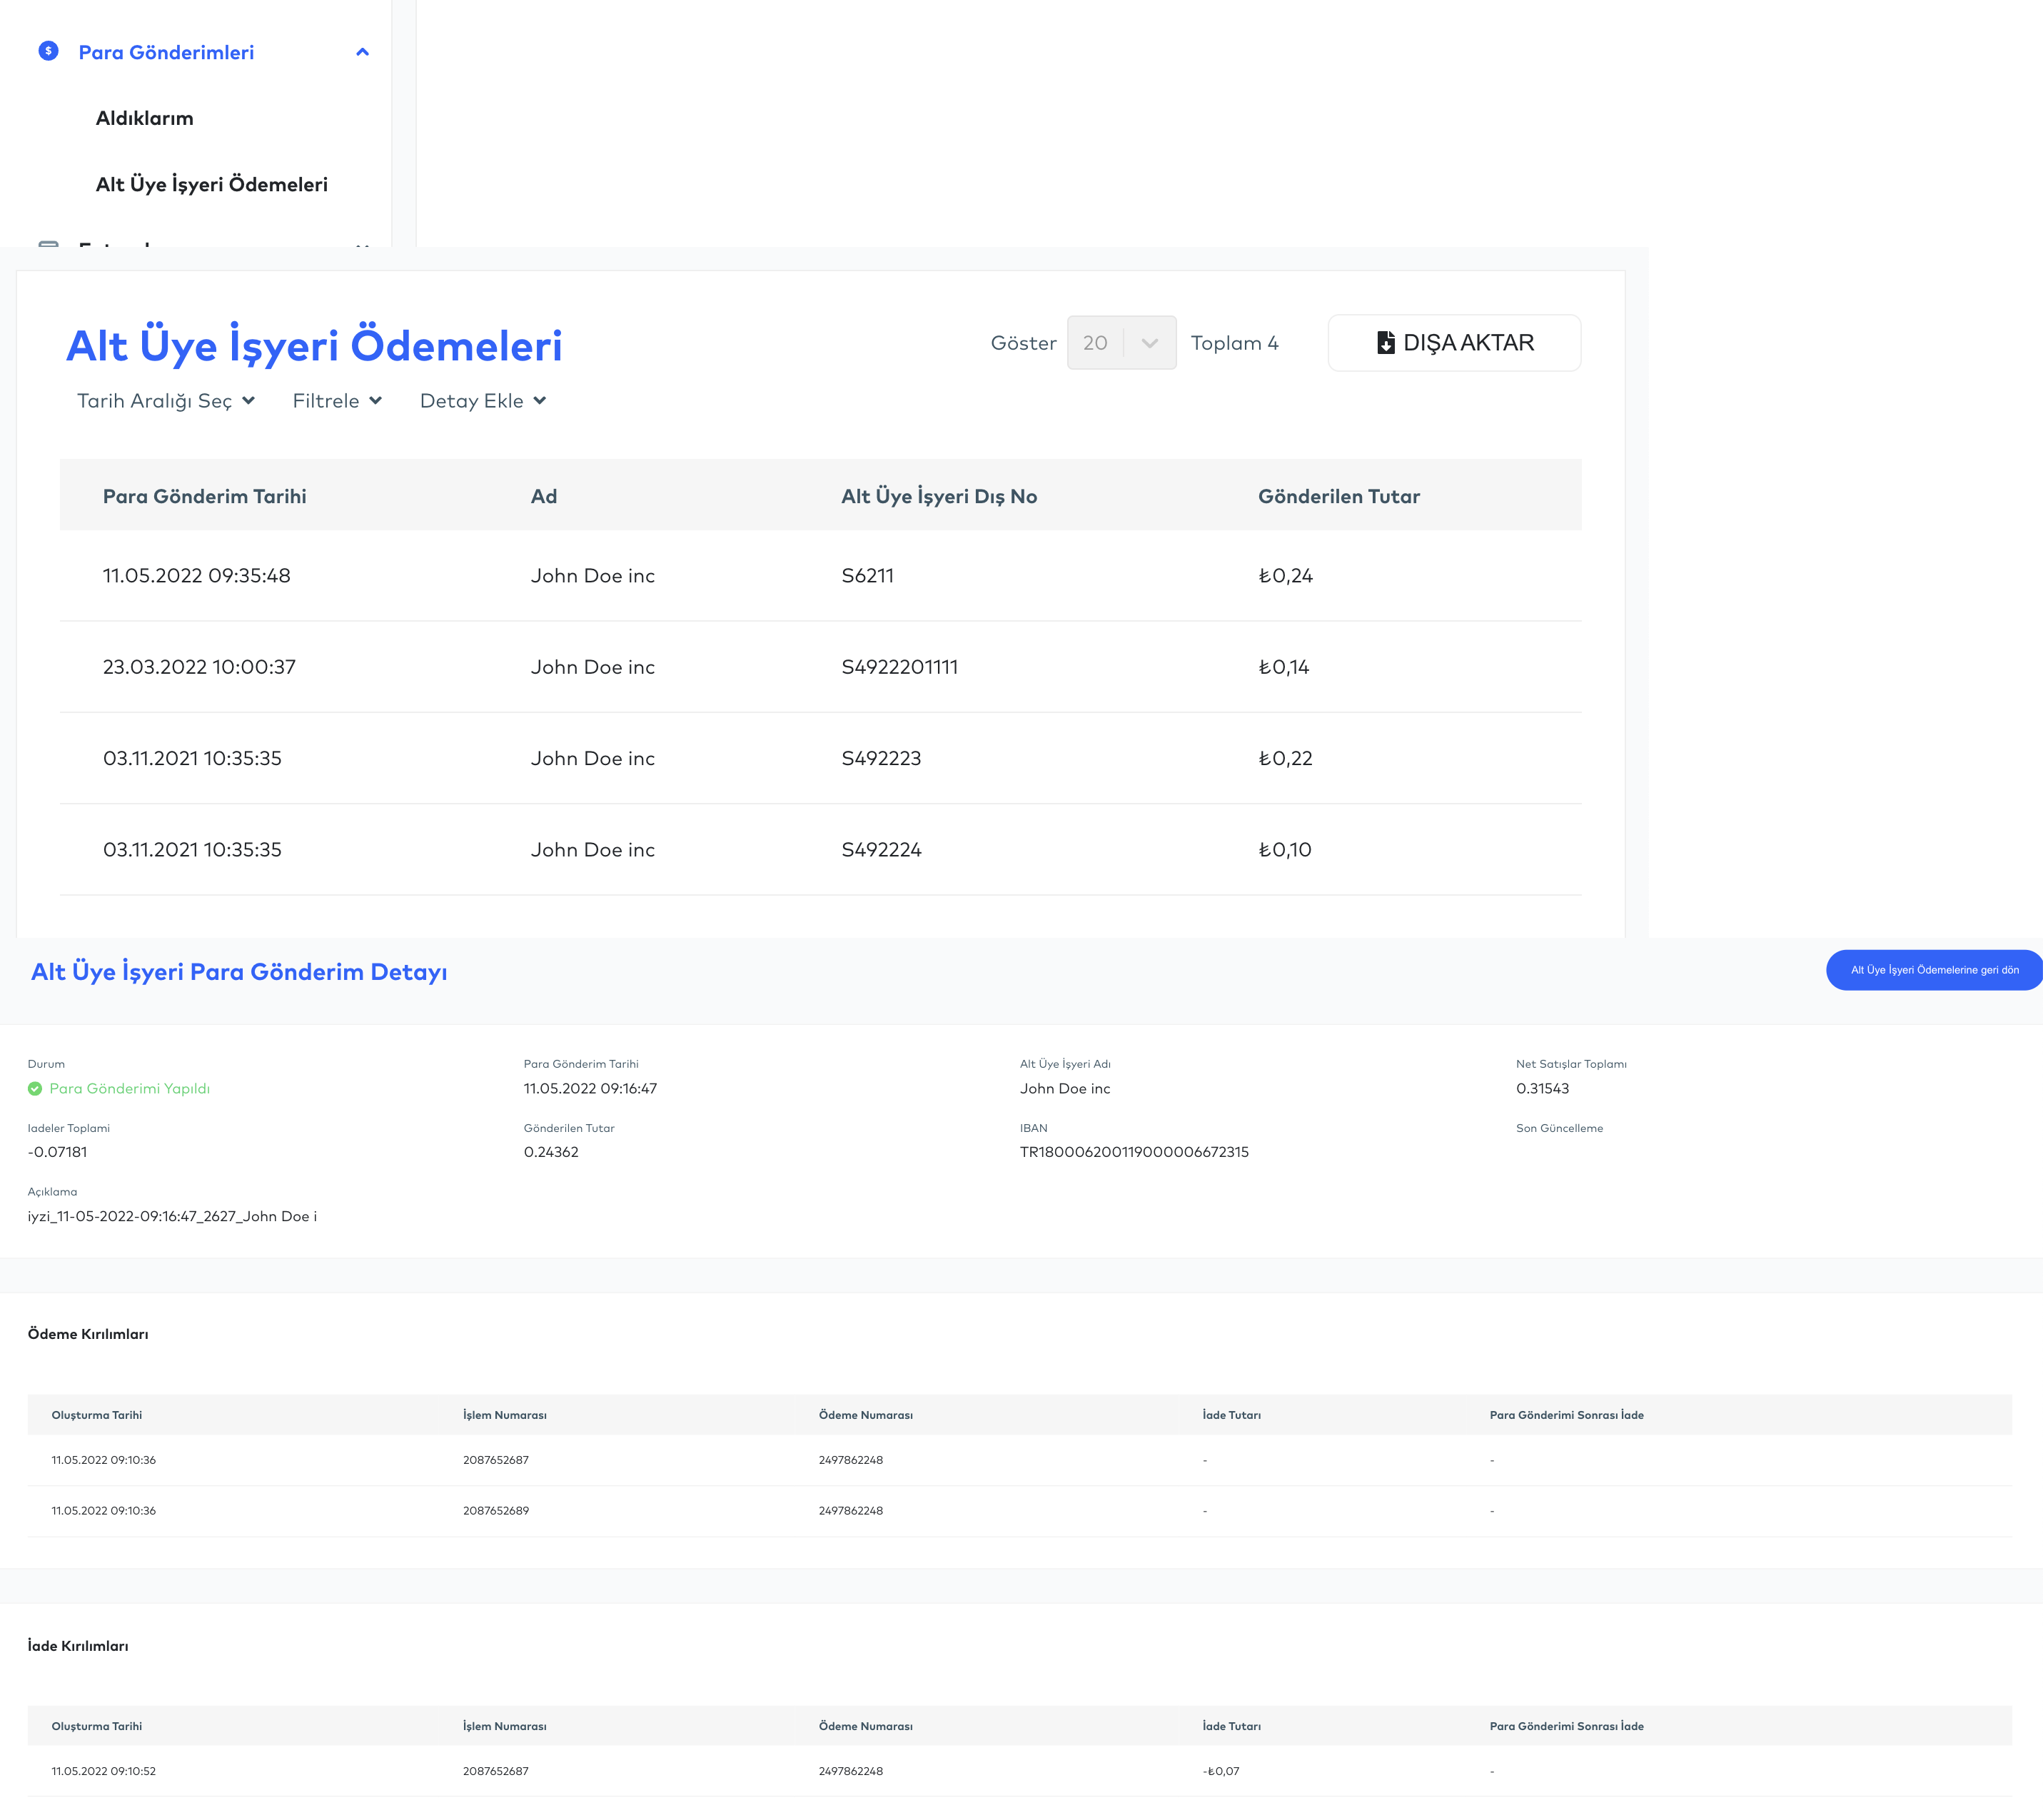The width and height of the screenshot is (2043, 1820).
Task: Expand the Detay Ekle dropdown
Action: coord(483,401)
